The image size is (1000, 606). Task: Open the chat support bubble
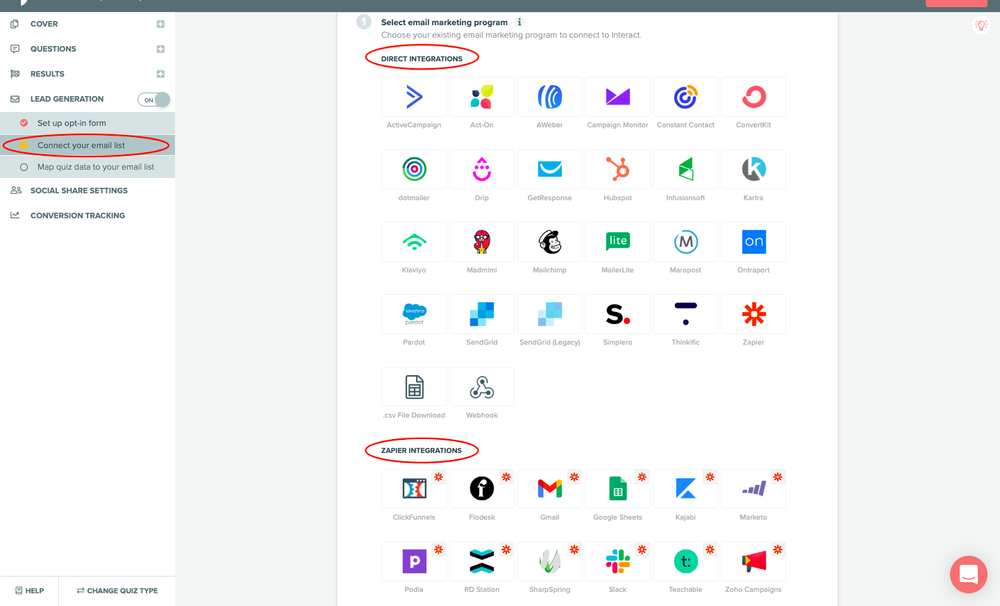pyautogui.click(x=968, y=574)
